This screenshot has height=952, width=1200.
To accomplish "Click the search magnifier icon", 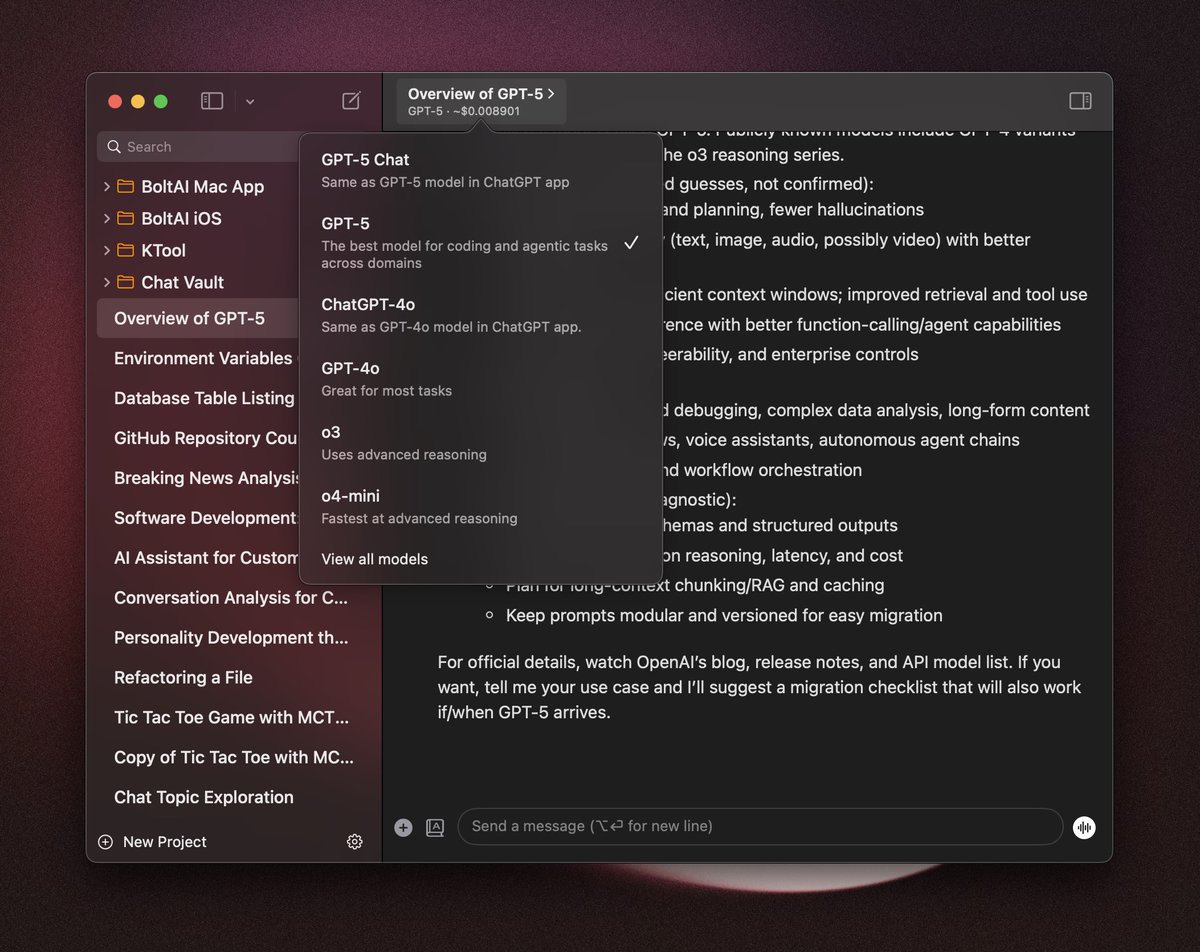I will 114,147.
